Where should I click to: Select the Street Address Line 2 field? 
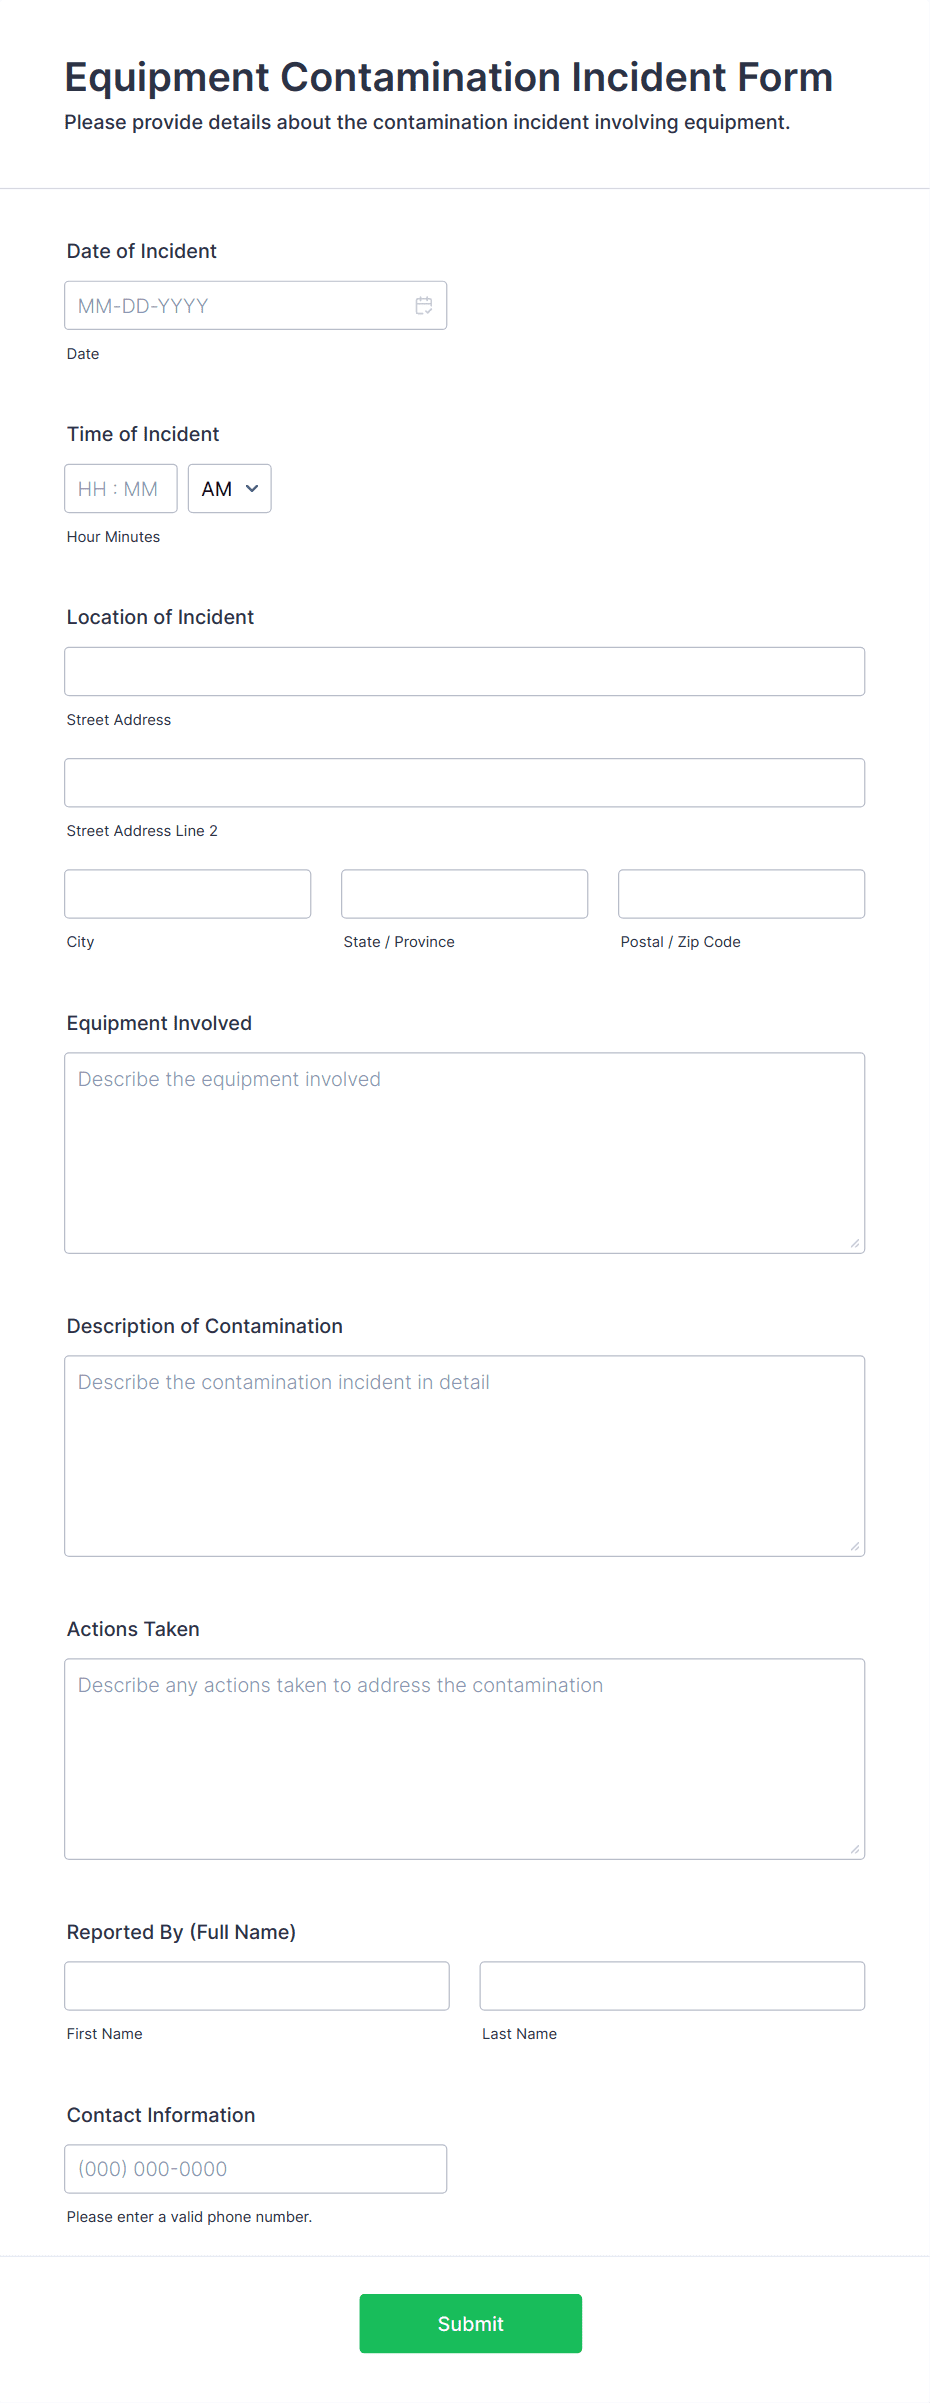click(464, 782)
